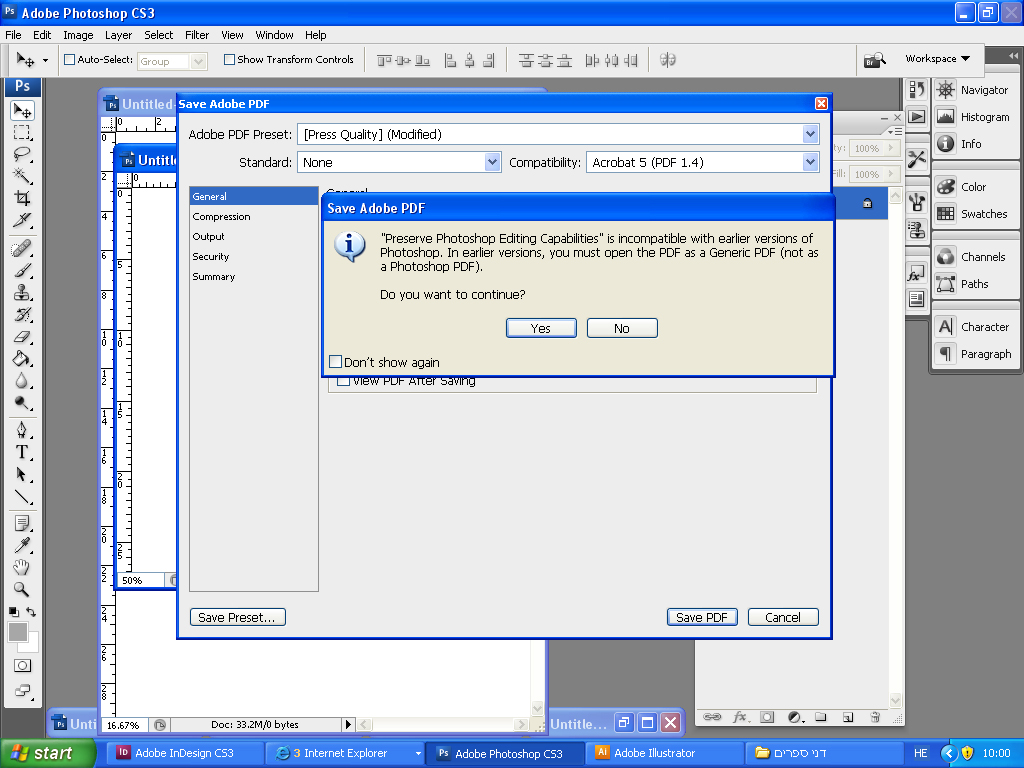Select the Clone Stamp tool
Viewport: 1024px width, 768px height.
click(x=22, y=293)
